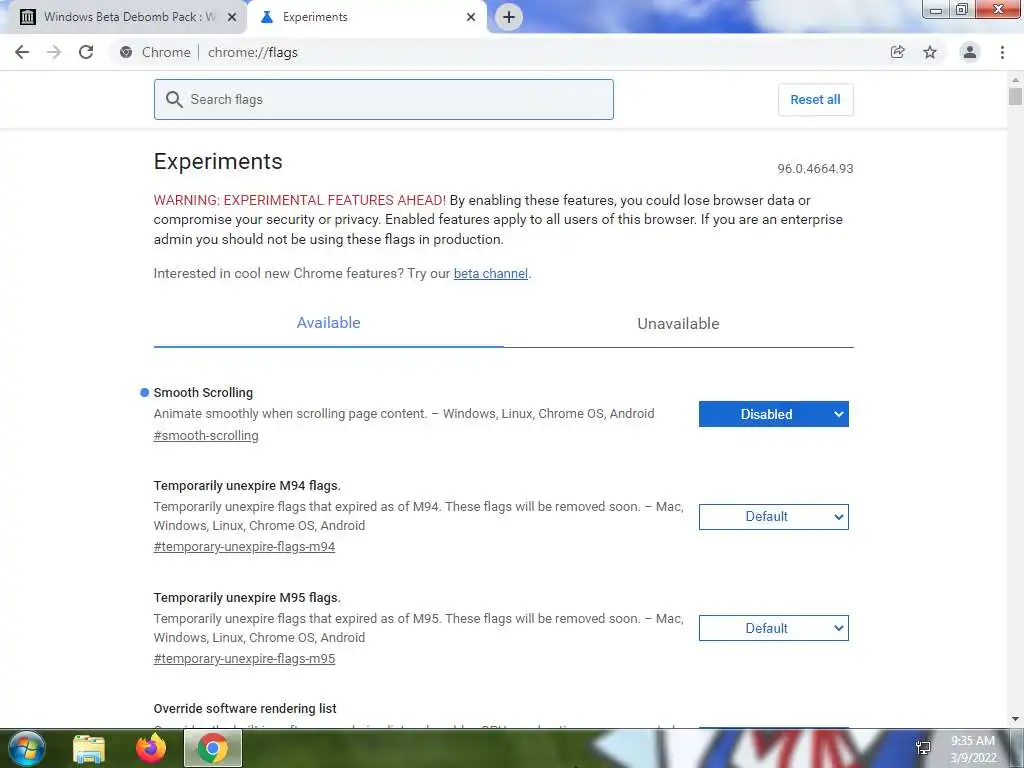Close the Experiments tab

point(471,18)
